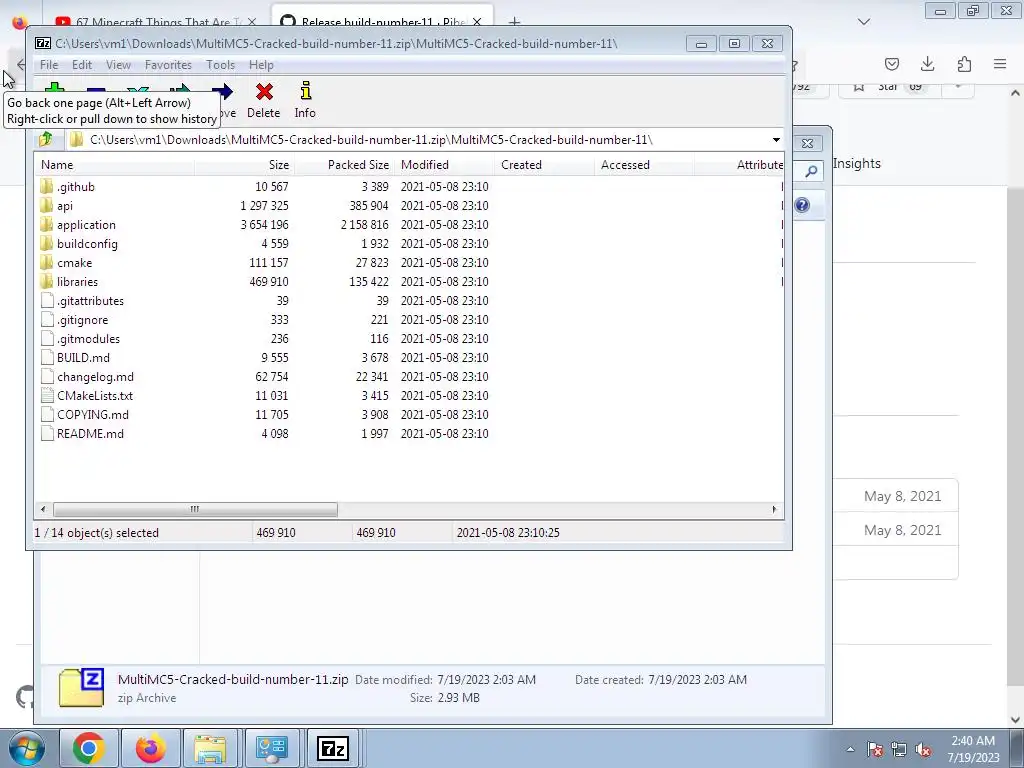Screen dimensions: 1024x768
Task: Click the muted volume tray icon
Action: [923, 750]
